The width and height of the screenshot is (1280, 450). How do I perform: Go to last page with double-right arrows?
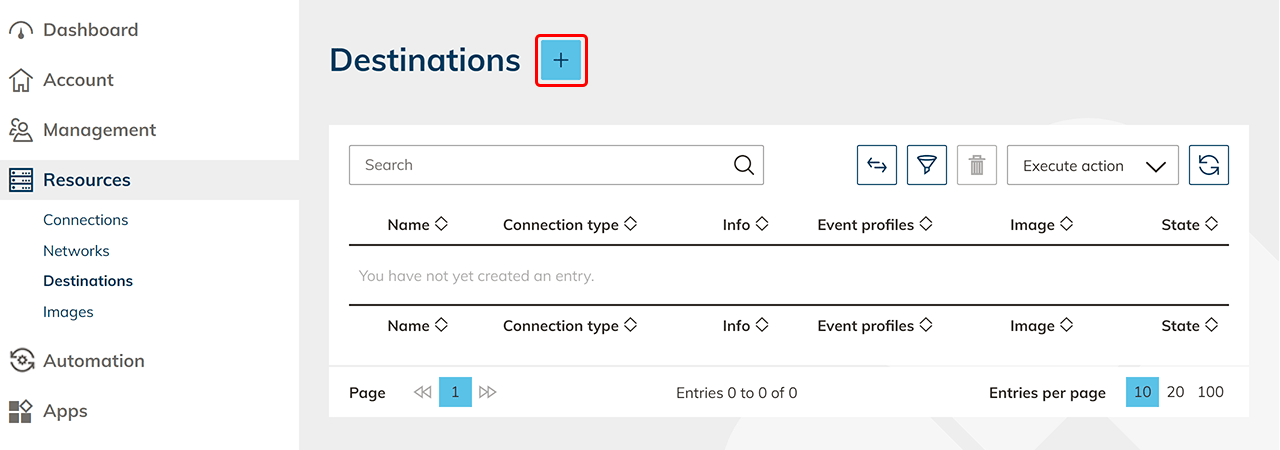click(488, 393)
